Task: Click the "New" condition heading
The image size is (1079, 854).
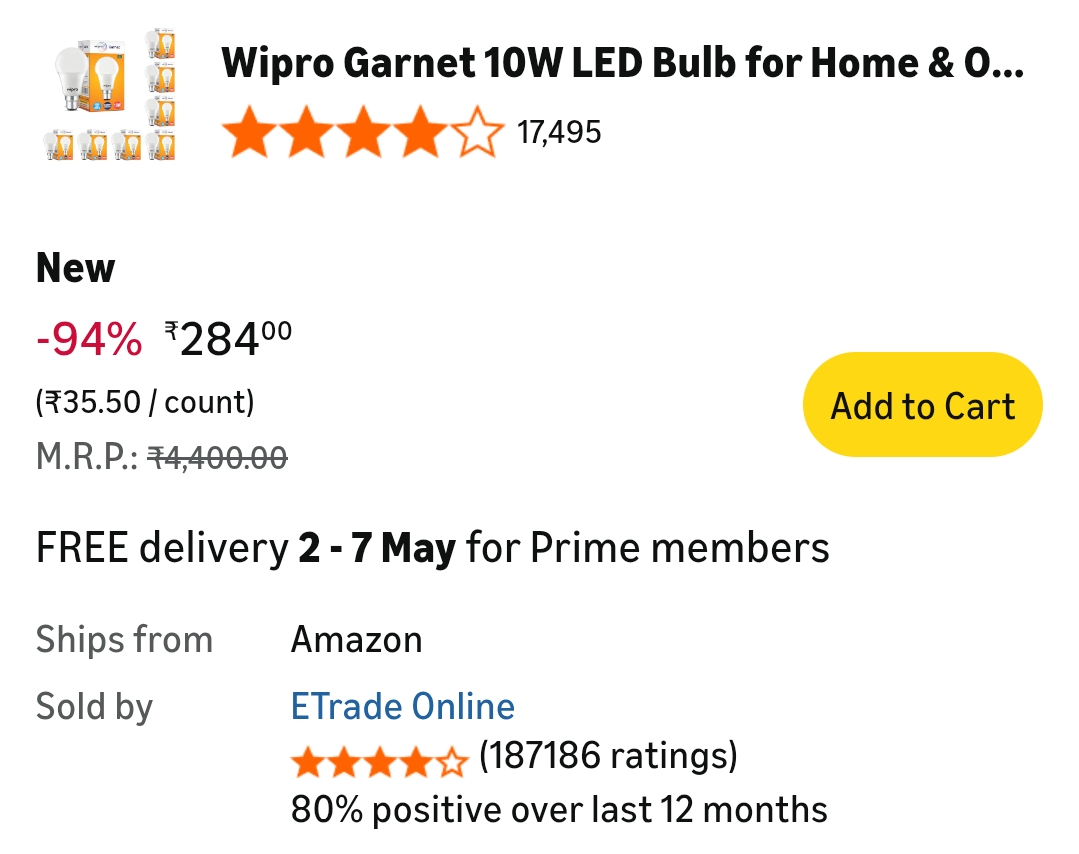Action: coord(75,268)
